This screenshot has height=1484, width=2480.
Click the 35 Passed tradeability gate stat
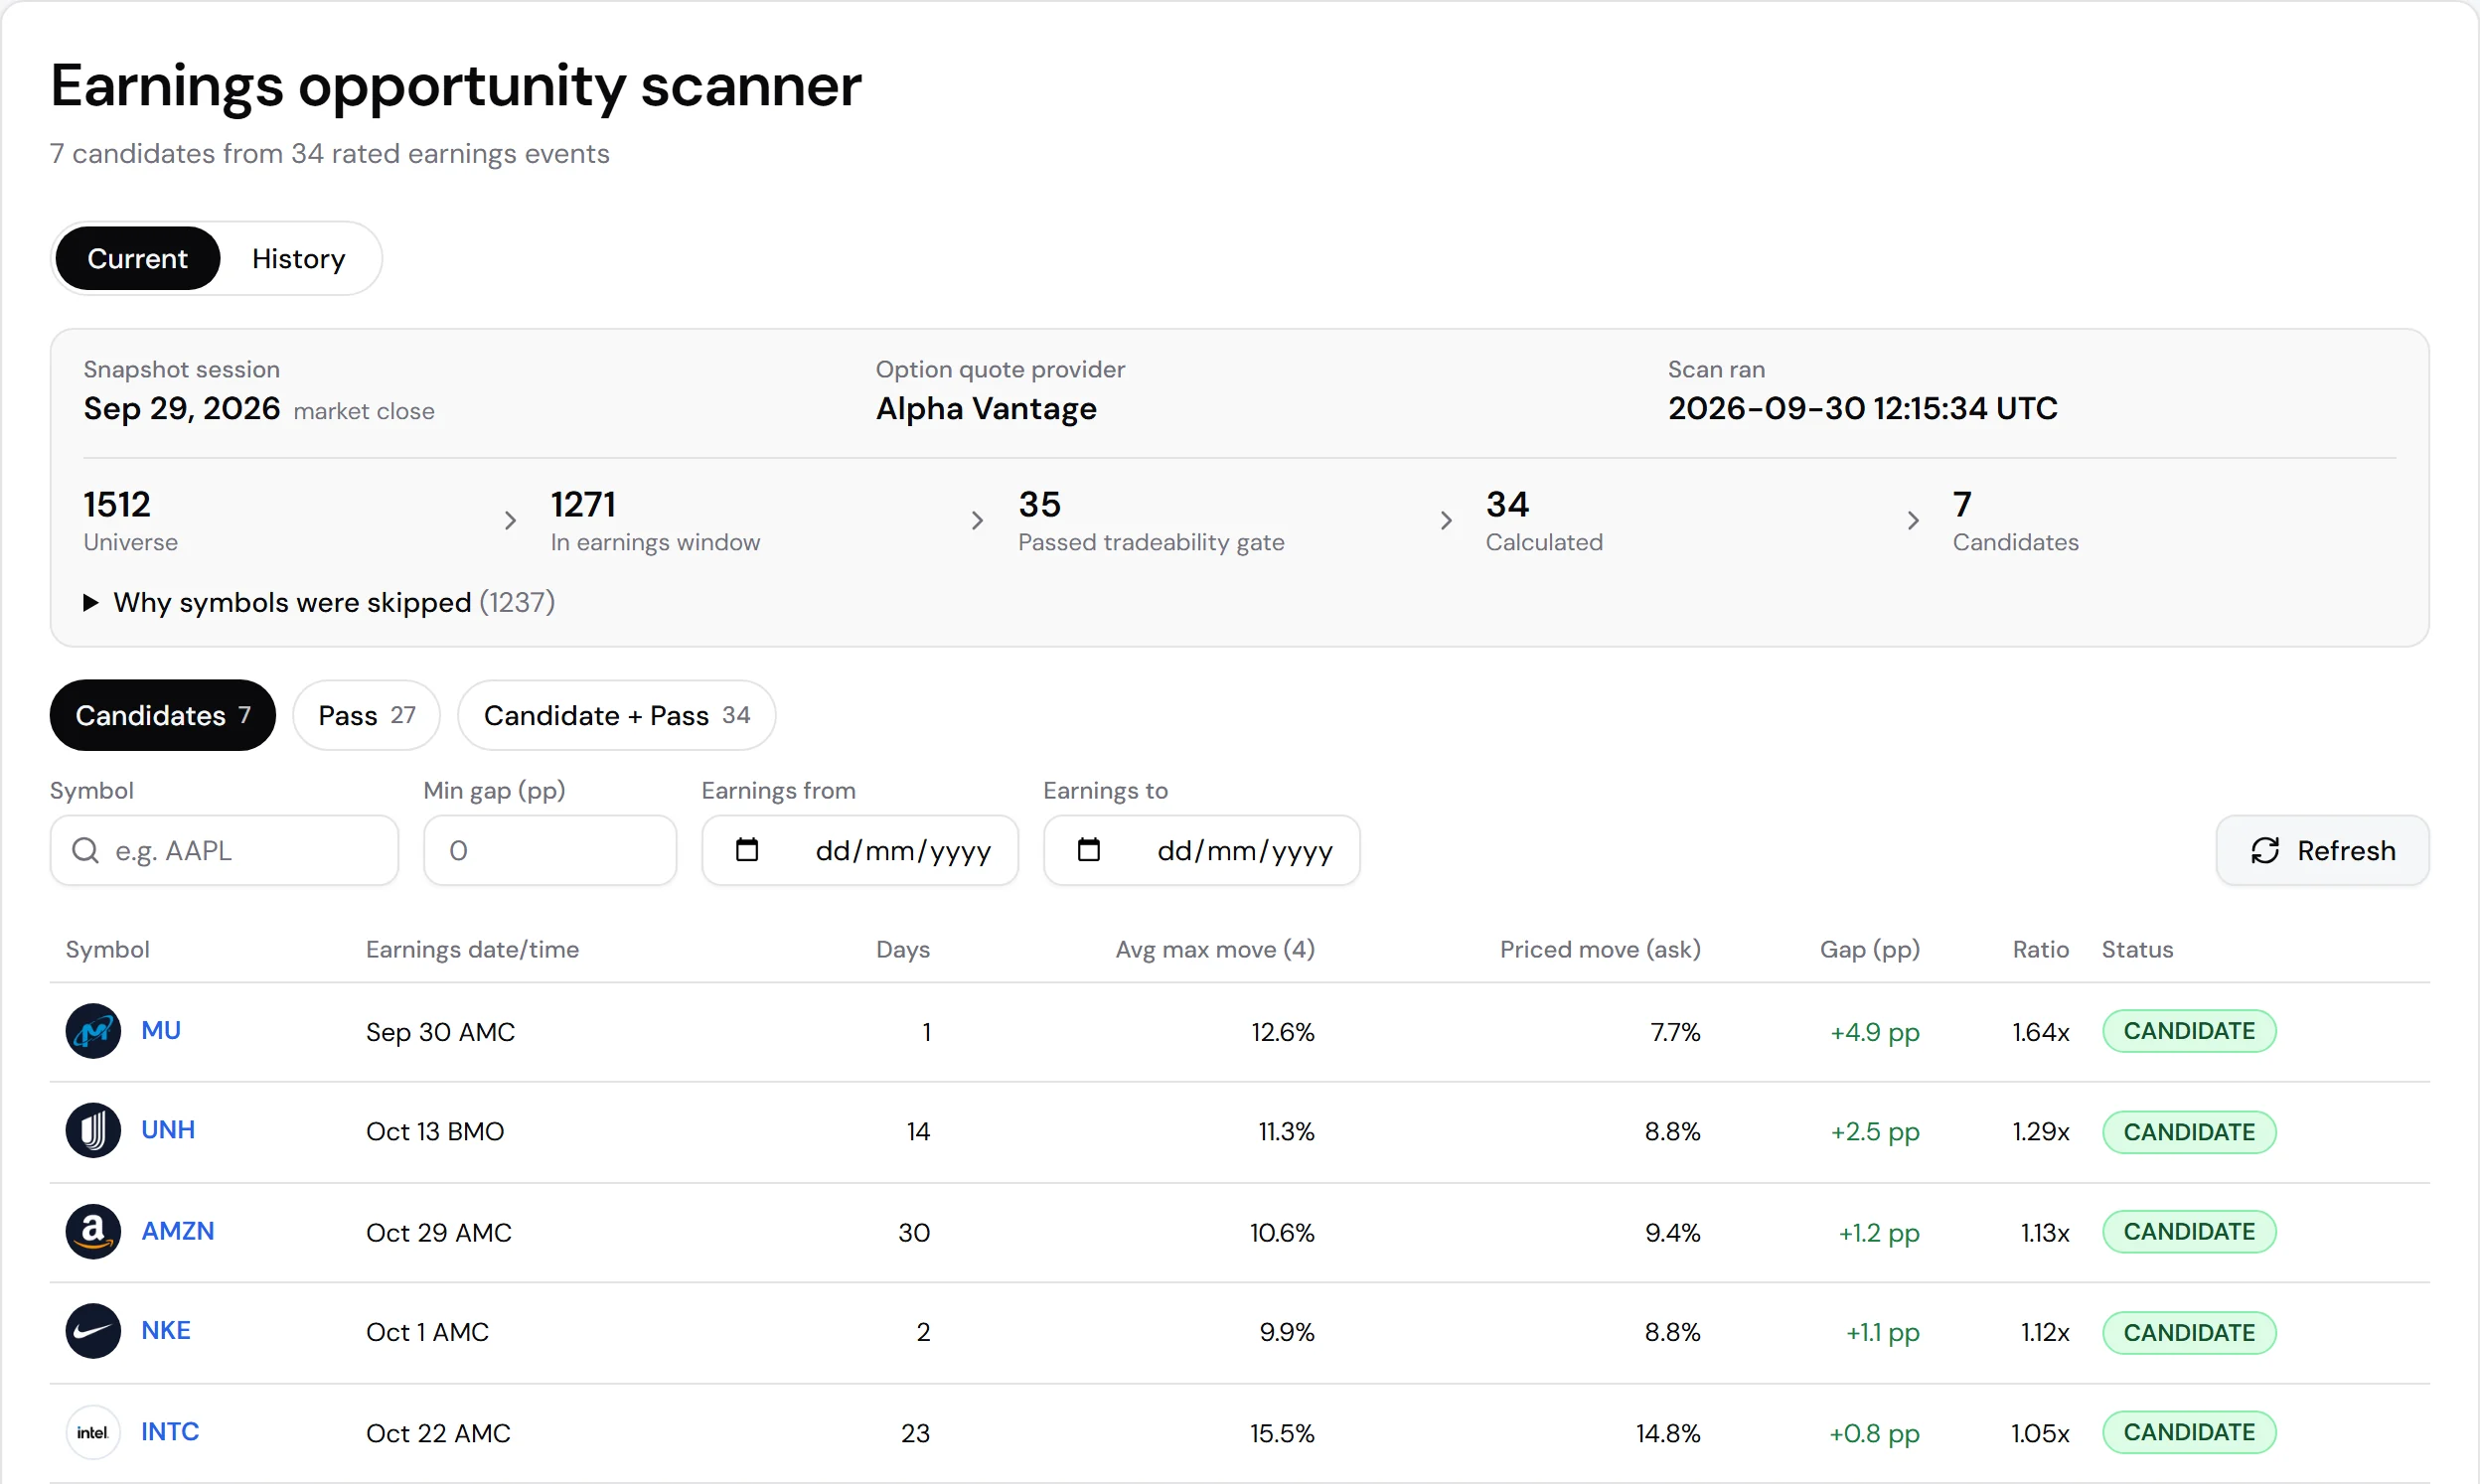1151,520
